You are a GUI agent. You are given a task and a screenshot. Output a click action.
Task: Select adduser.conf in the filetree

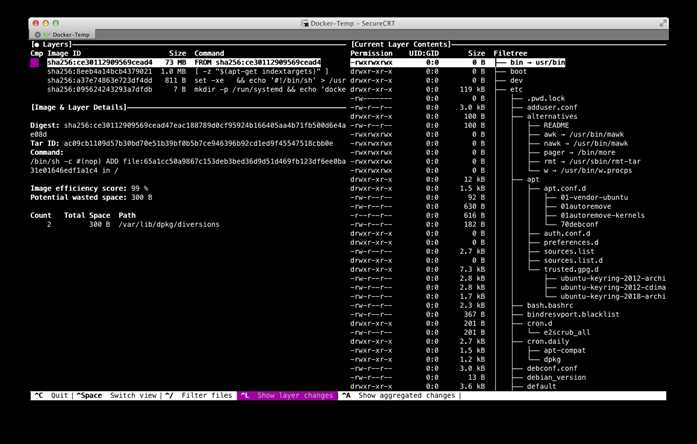click(552, 108)
